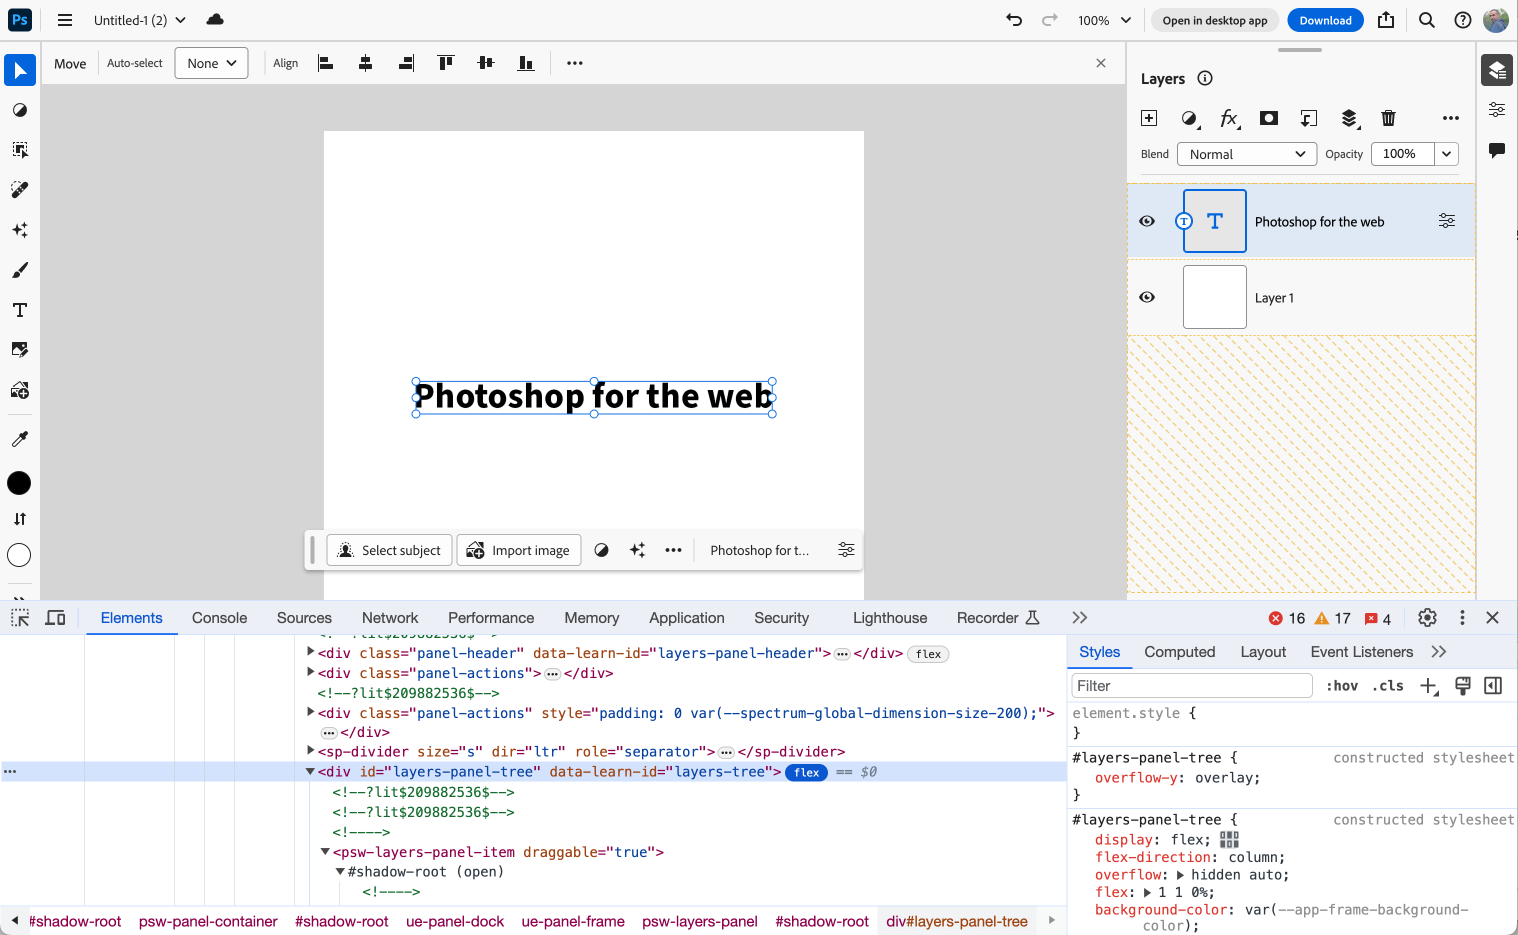Click the trash icon to delete layer

1388,118
